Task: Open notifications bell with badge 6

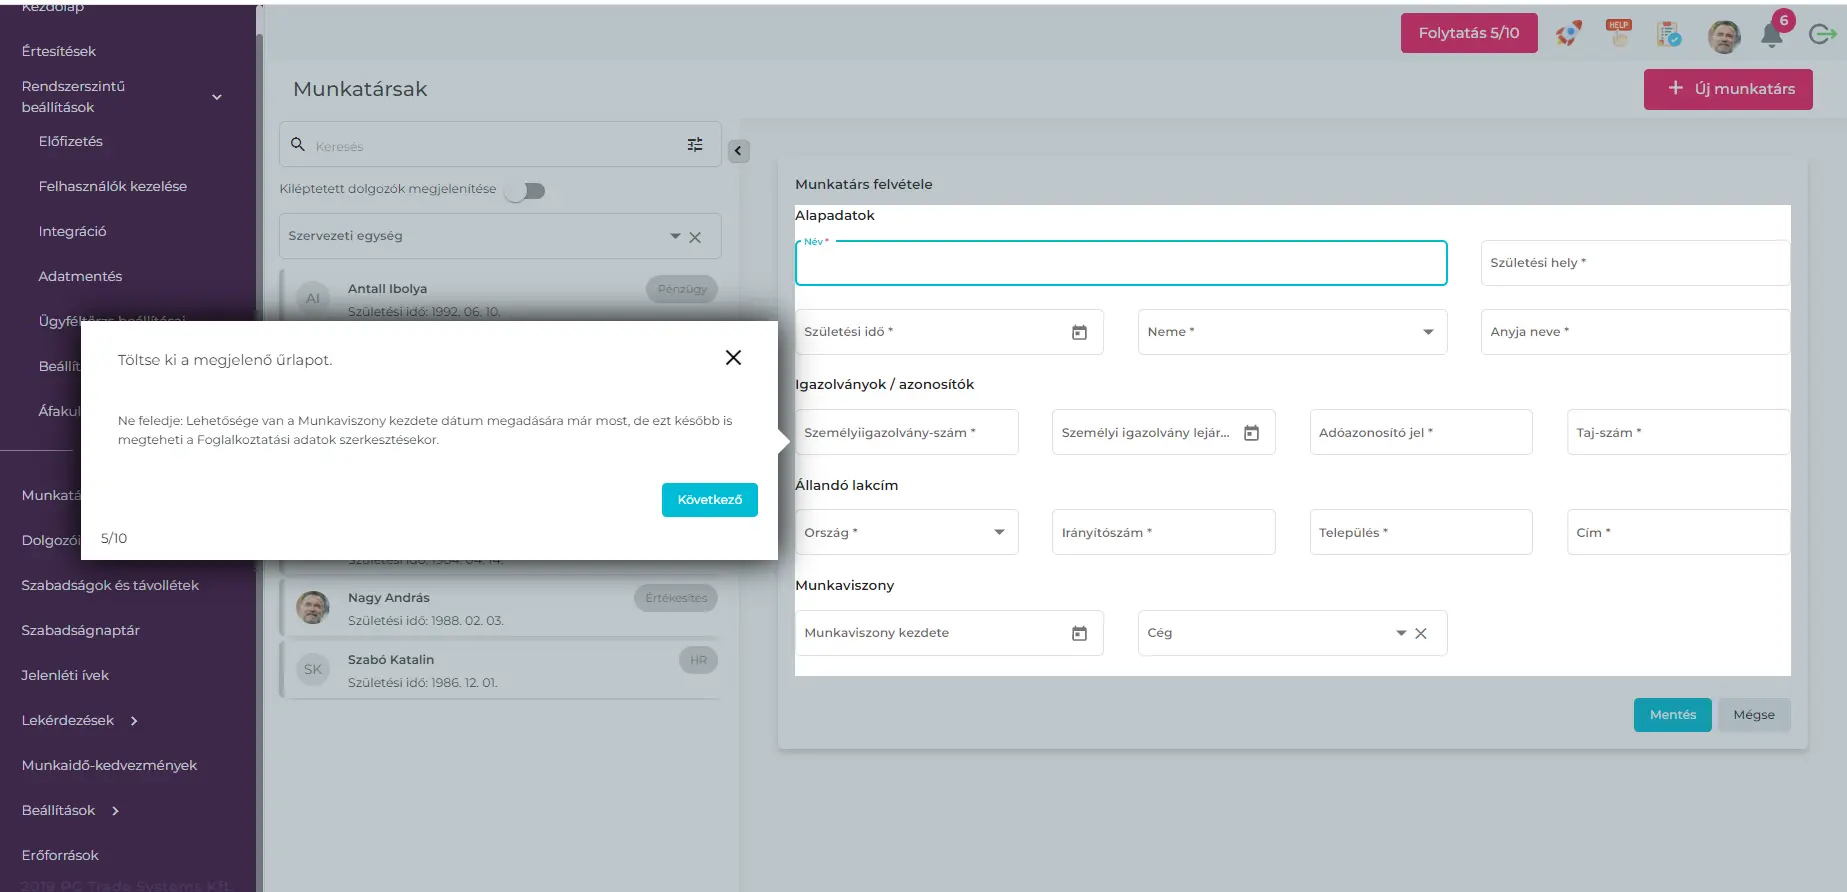Action: (1772, 34)
